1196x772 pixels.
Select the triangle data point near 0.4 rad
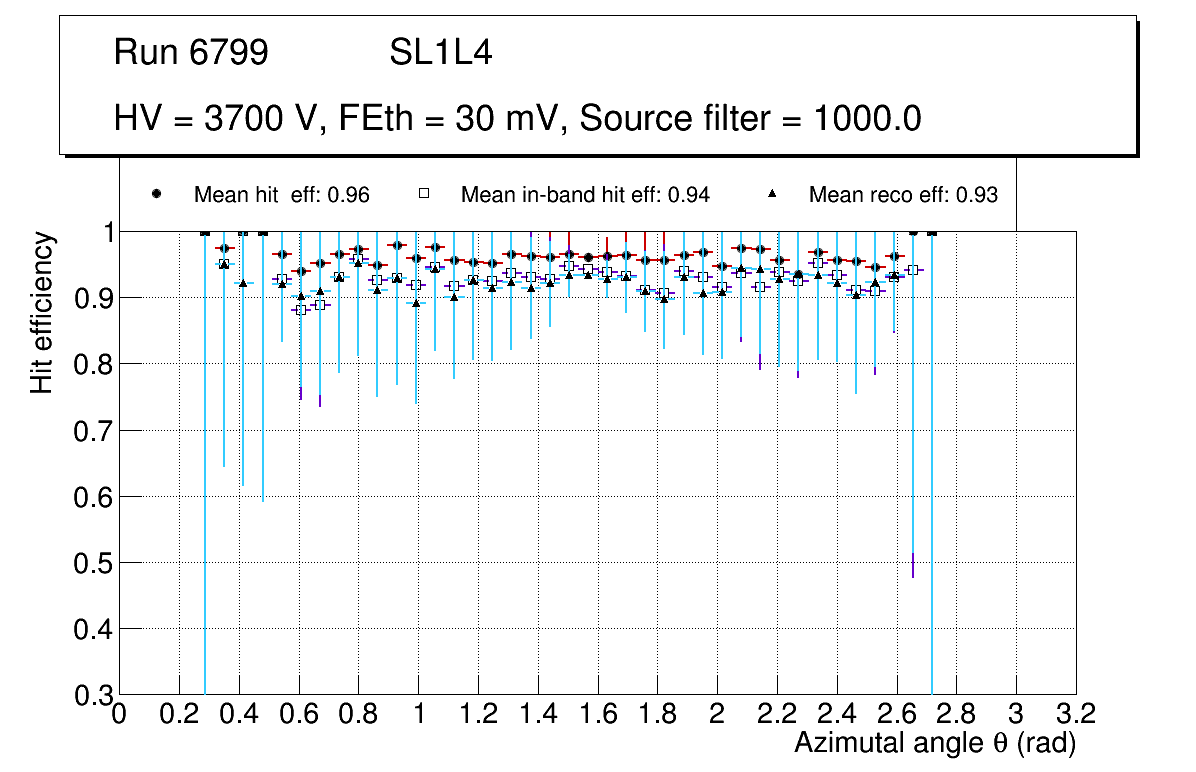click(x=243, y=283)
